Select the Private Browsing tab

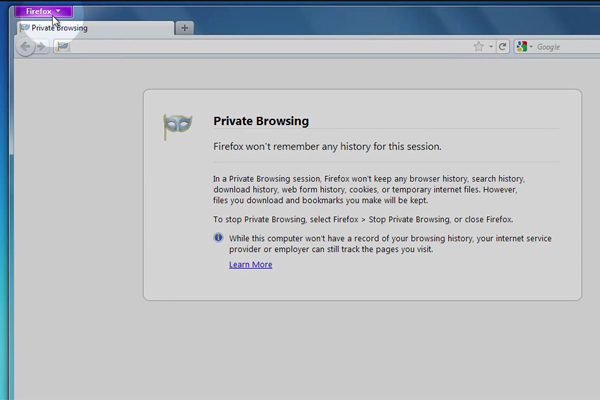[x=95, y=28]
